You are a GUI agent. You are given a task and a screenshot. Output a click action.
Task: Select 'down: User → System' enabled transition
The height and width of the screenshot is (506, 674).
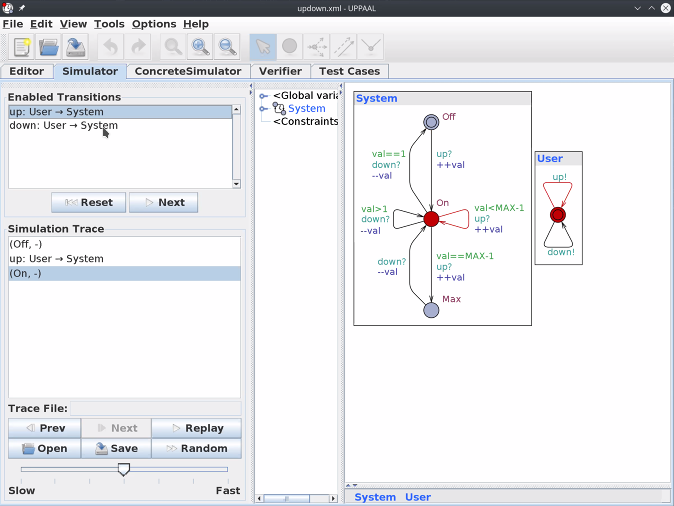pos(120,126)
